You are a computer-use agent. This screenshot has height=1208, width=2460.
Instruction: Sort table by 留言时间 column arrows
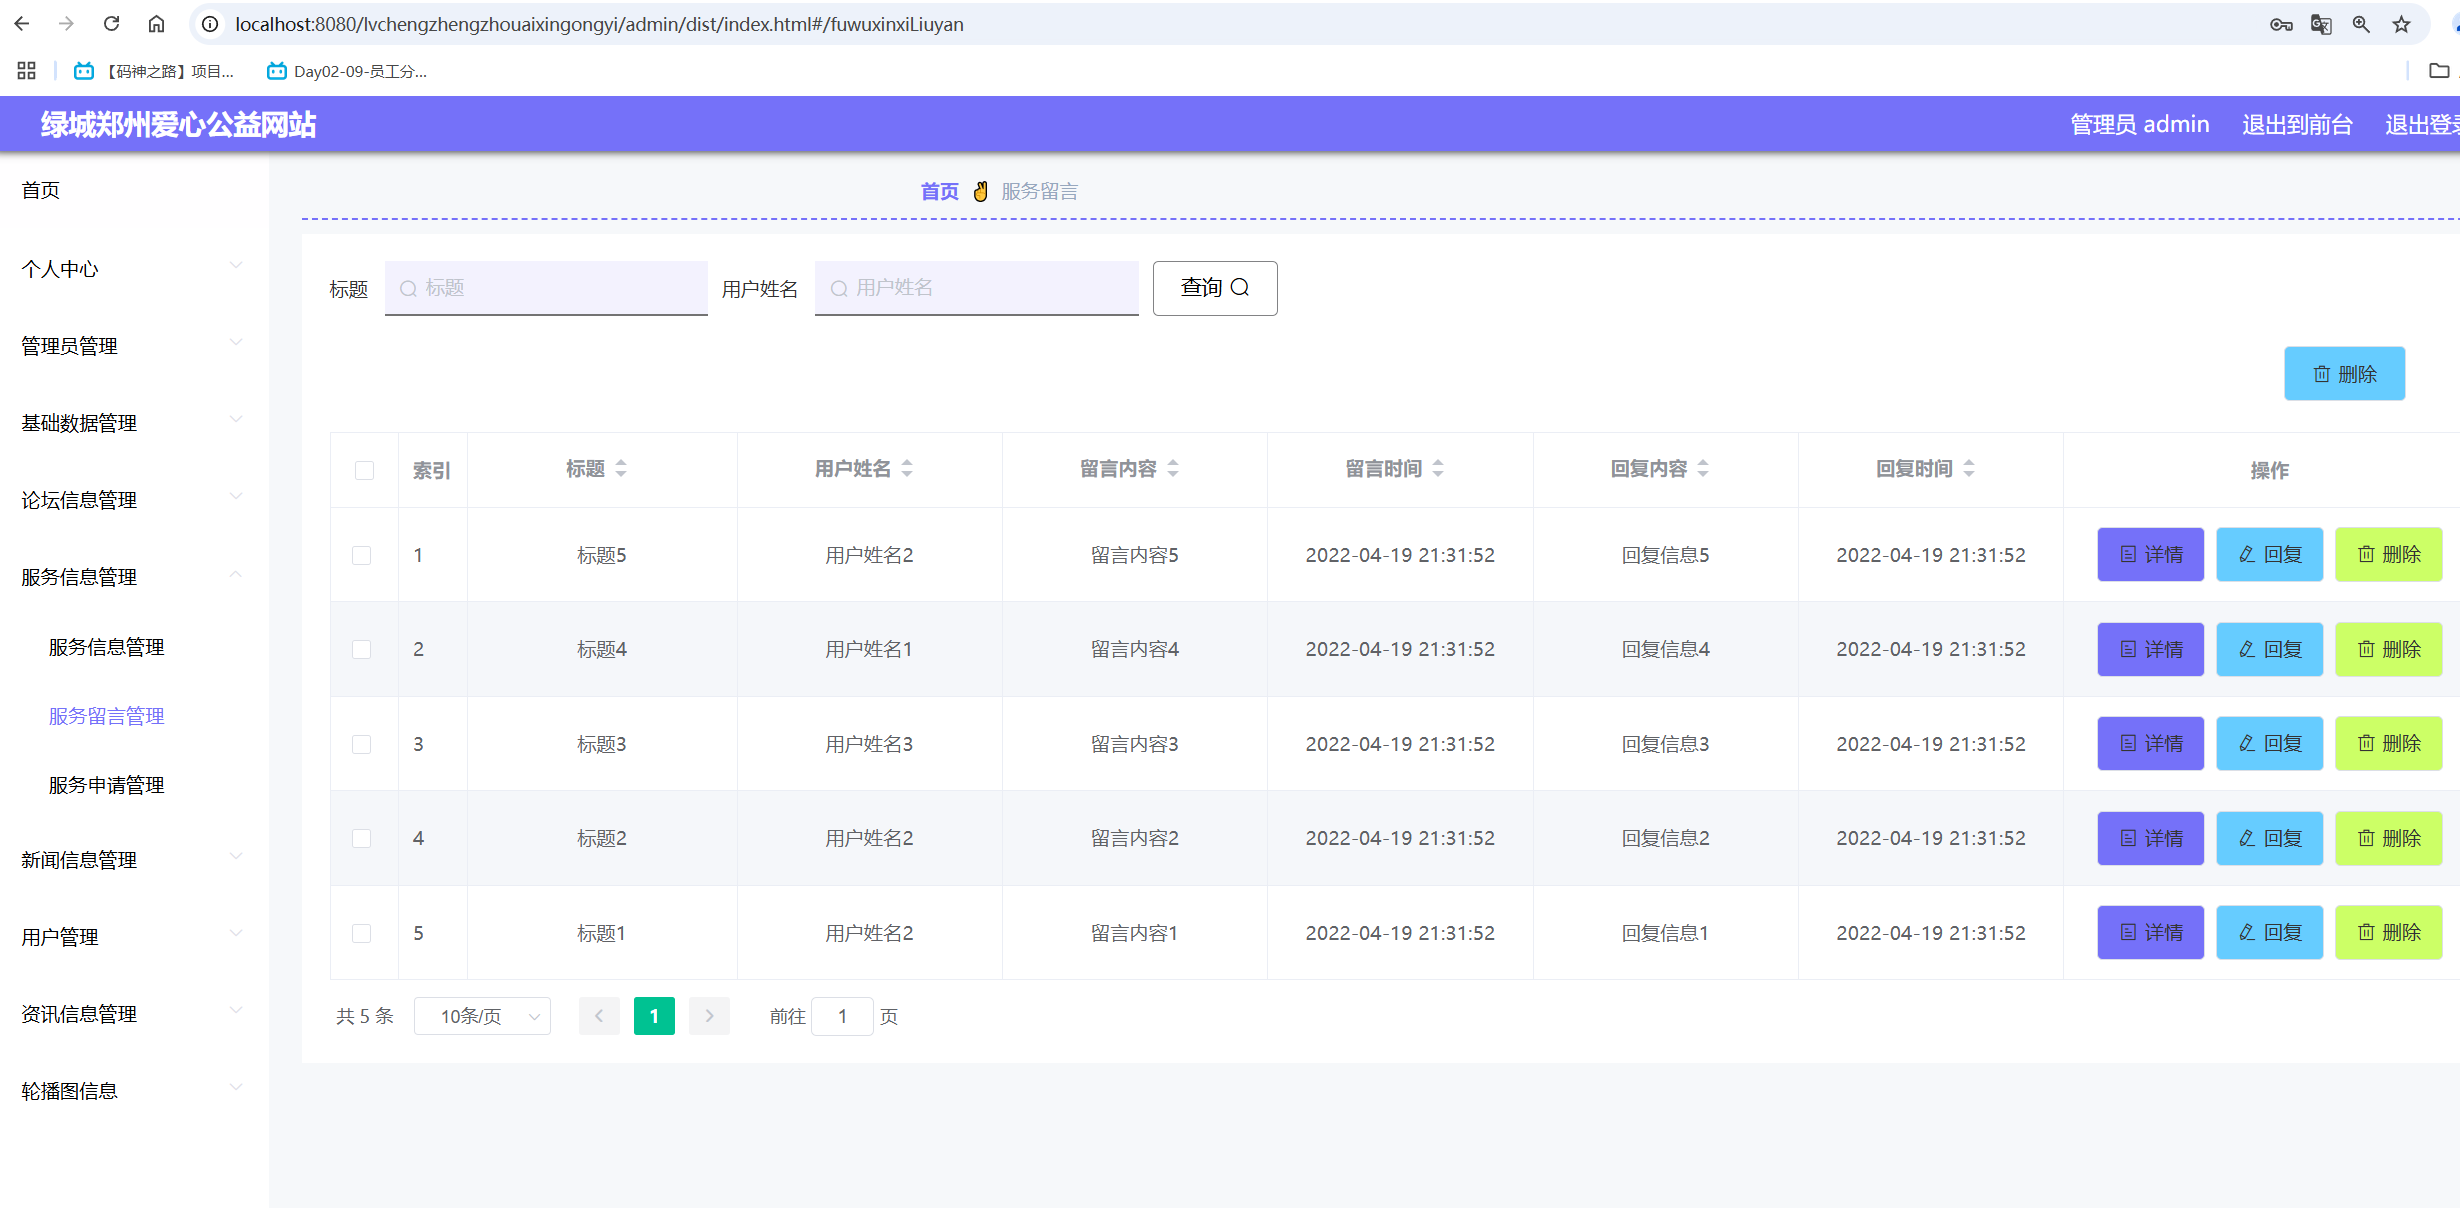[x=1438, y=468]
